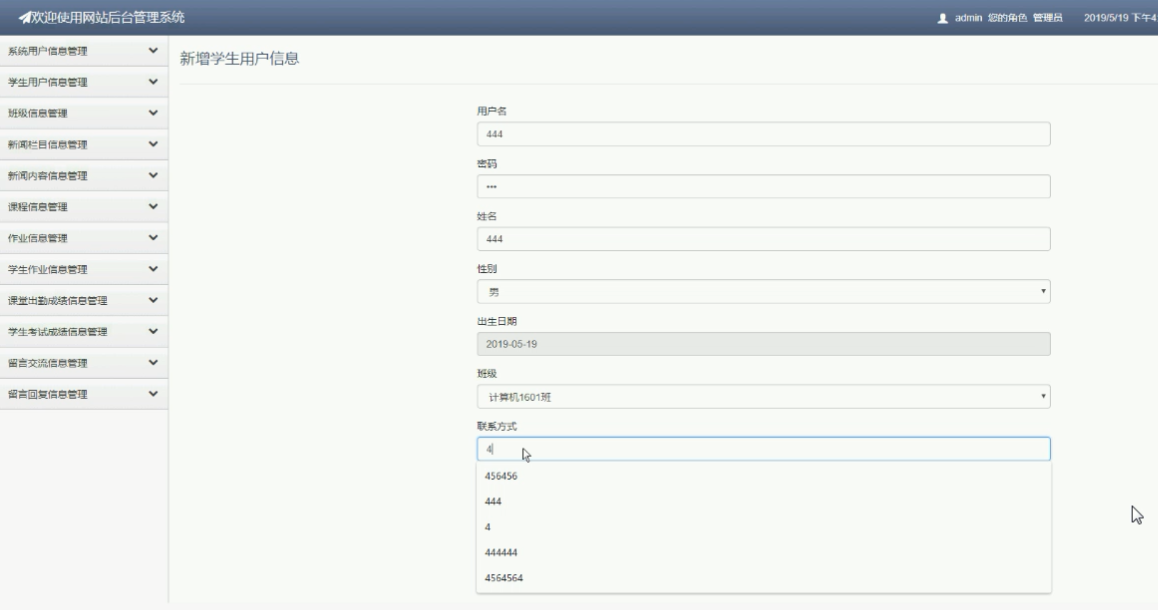Expand 新闻内容信息管理 chevron arrow
Viewport: 1158px width, 610px height.
click(x=153, y=175)
